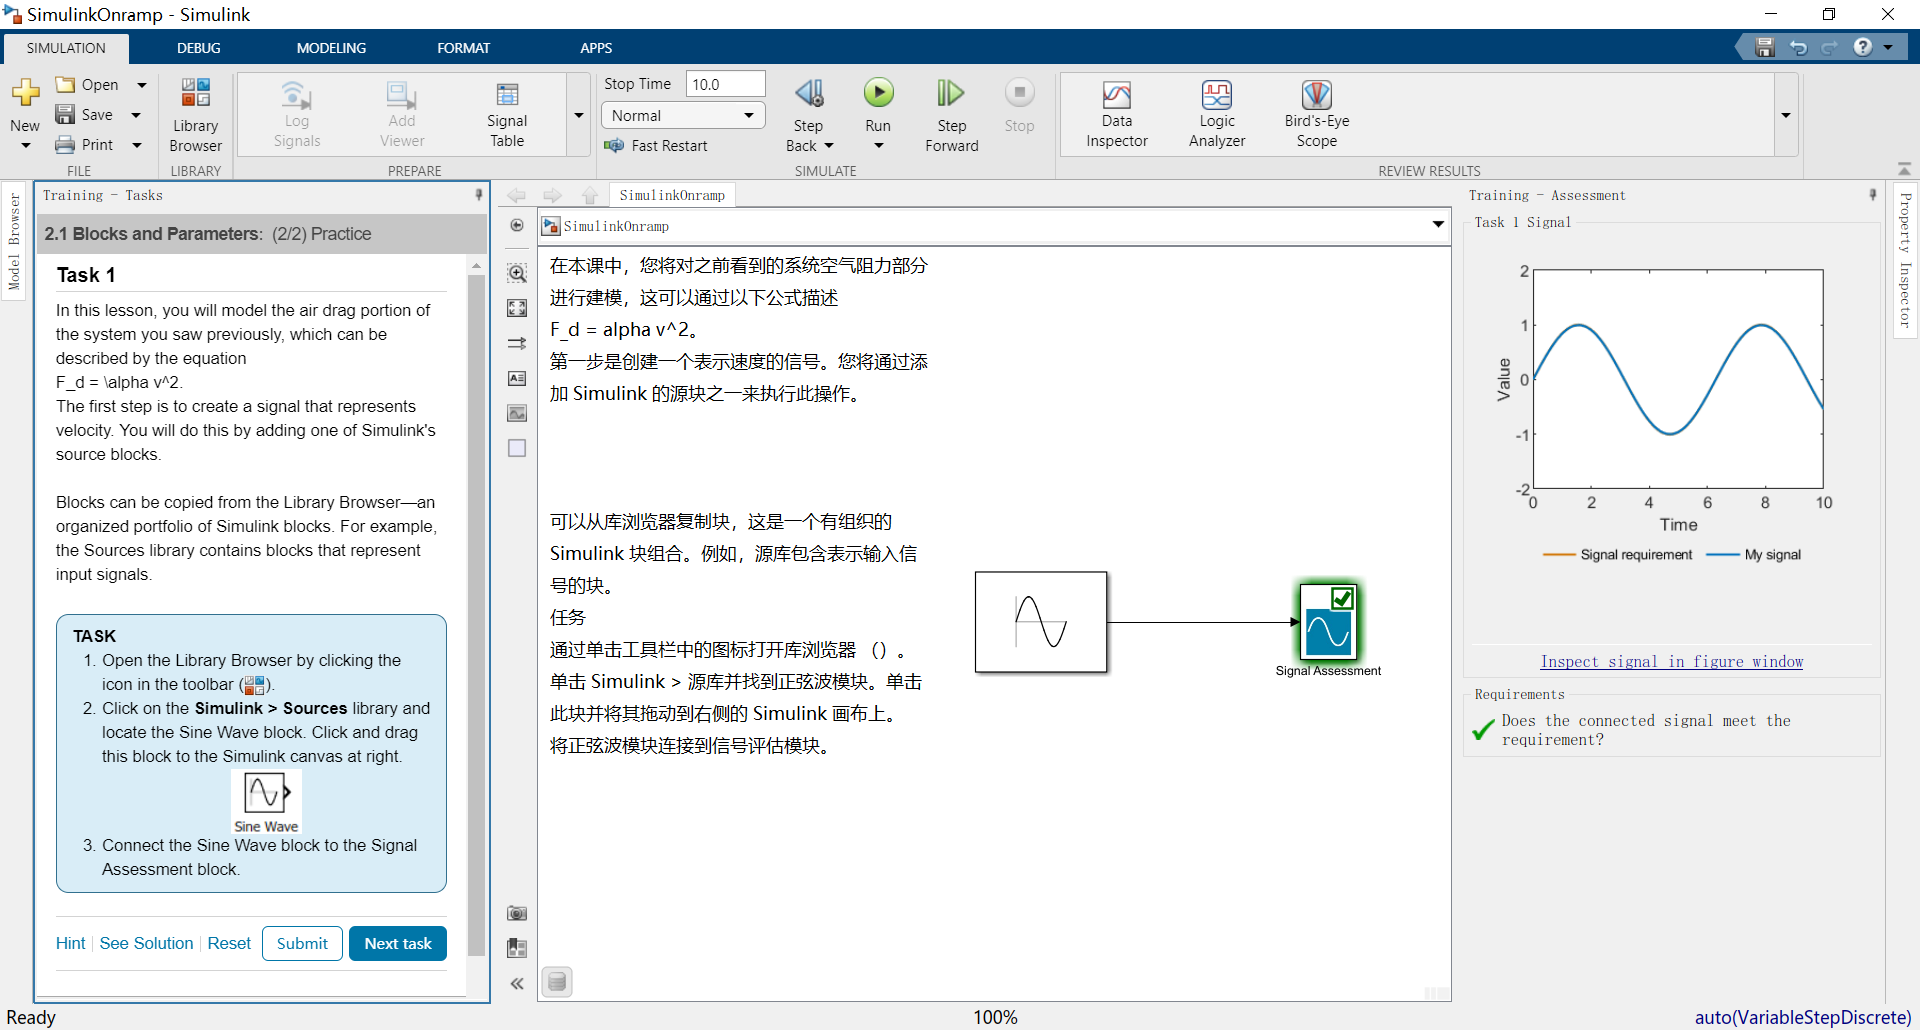Switch to the DEBUG ribbon tab
The image size is (1920, 1030).
(x=198, y=47)
